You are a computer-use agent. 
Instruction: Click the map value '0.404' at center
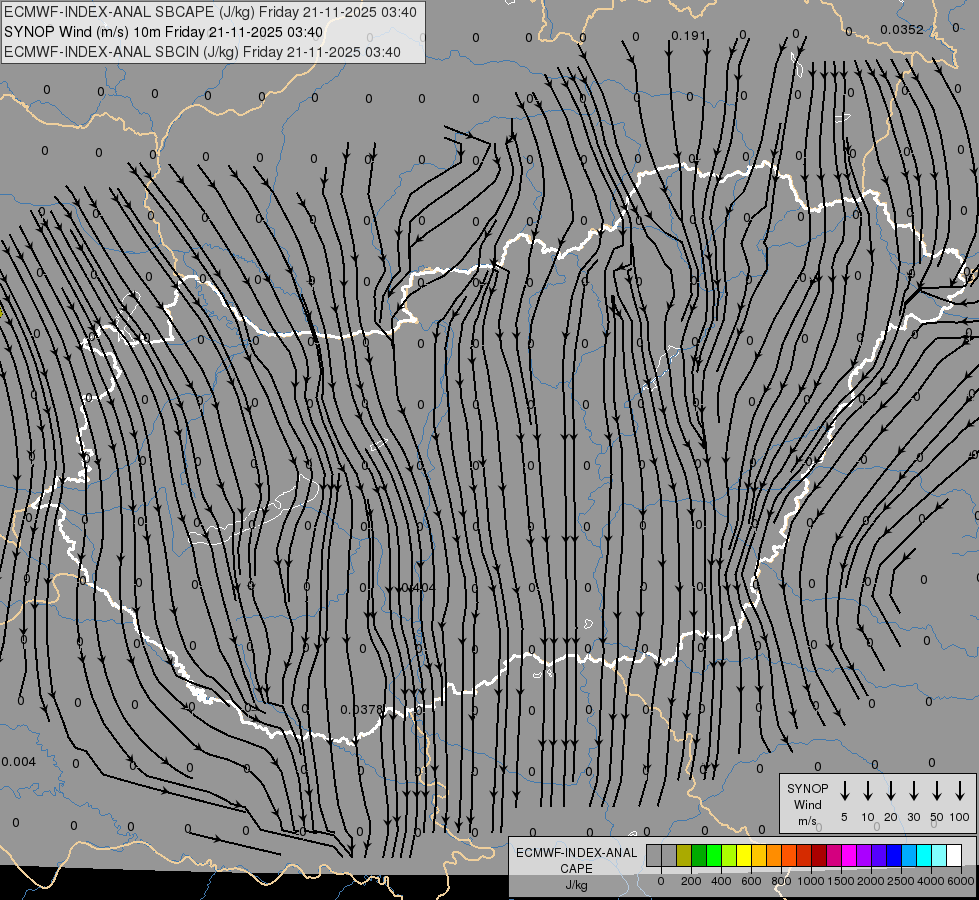418,588
